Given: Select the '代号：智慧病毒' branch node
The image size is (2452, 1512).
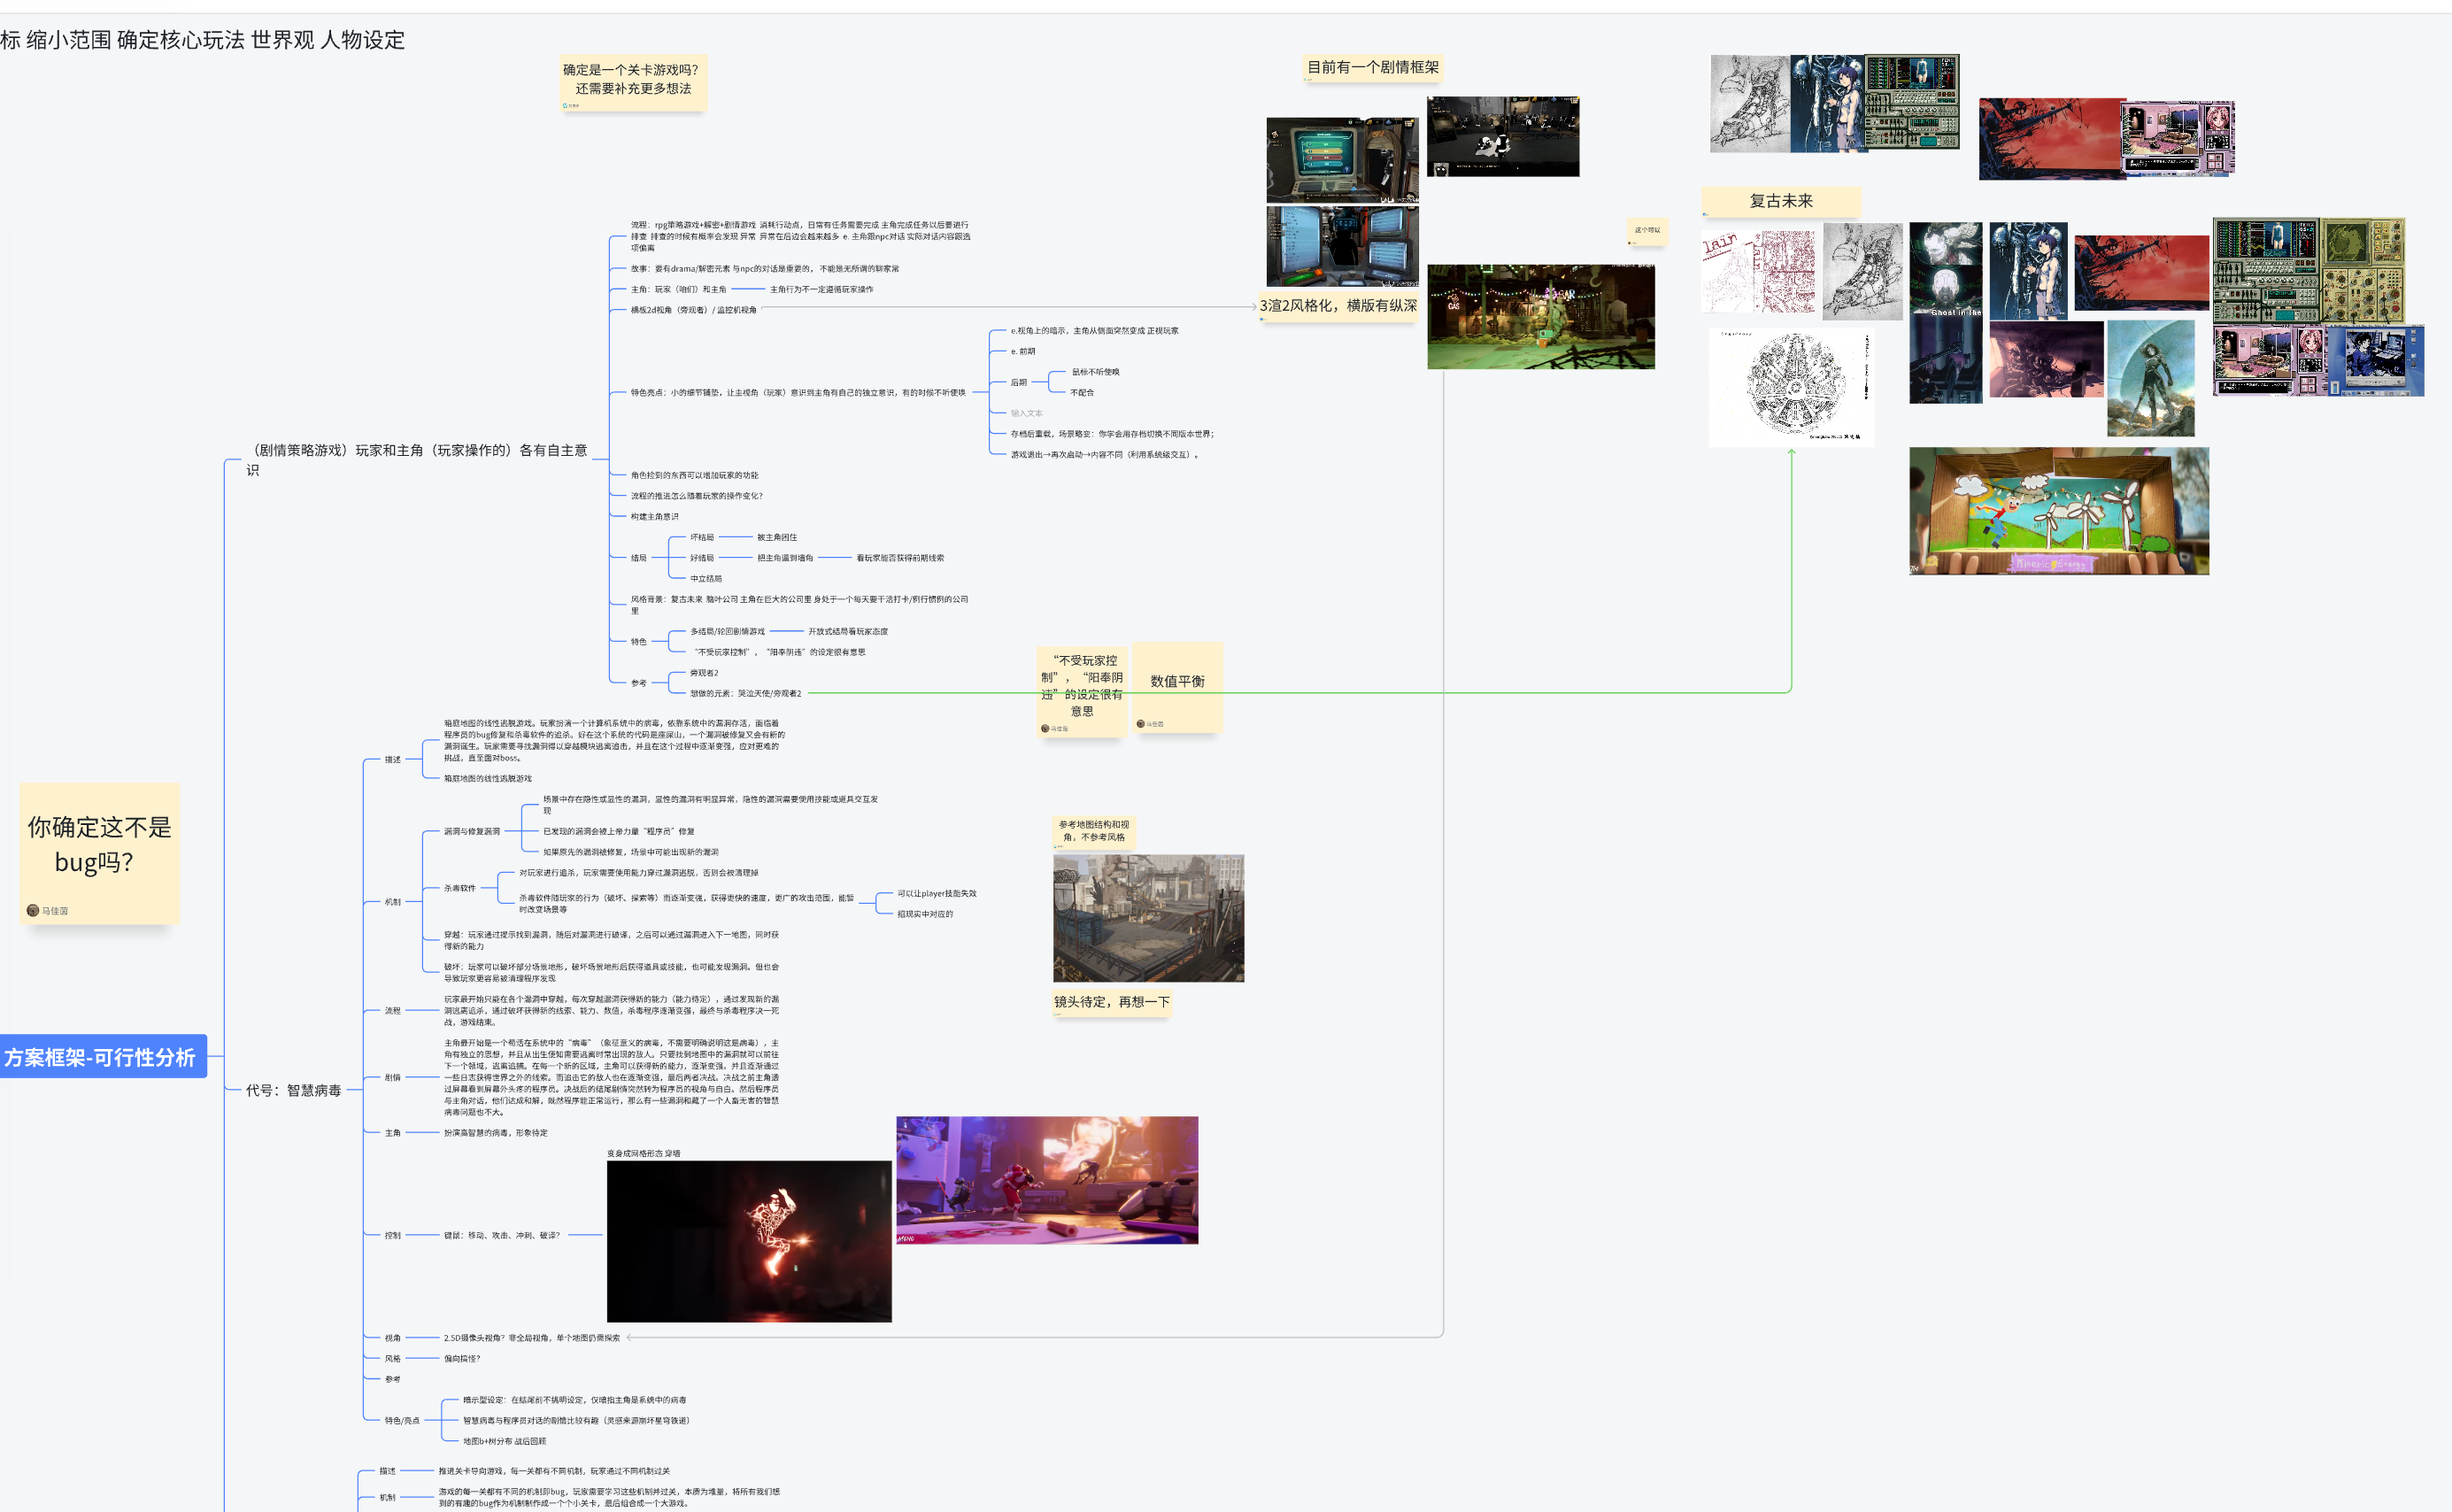Looking at the screenshot, I should click(293, 1090).
